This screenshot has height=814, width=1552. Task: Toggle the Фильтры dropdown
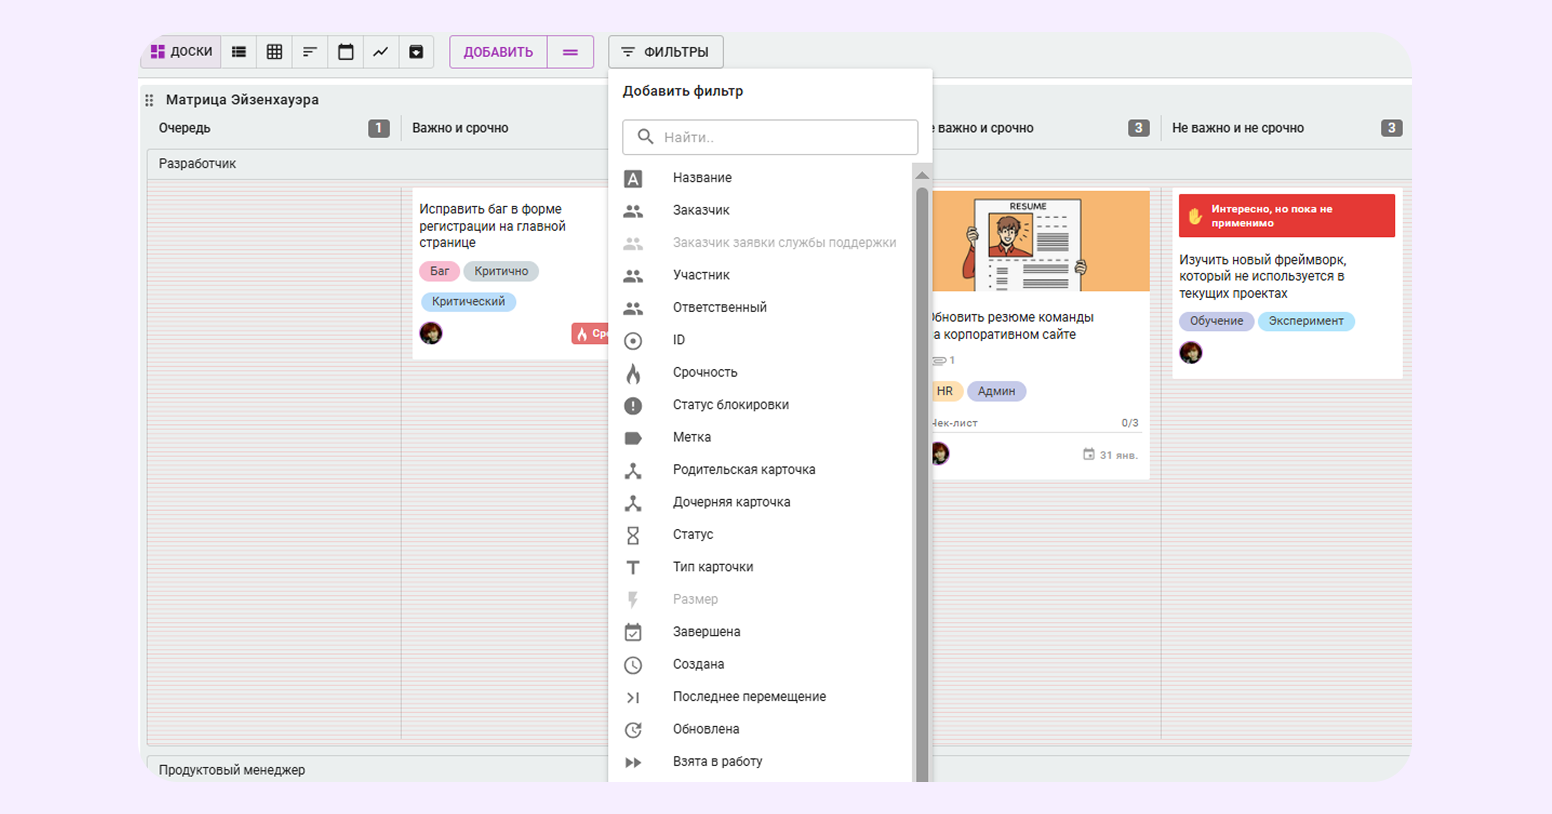[x=665, y=52]
